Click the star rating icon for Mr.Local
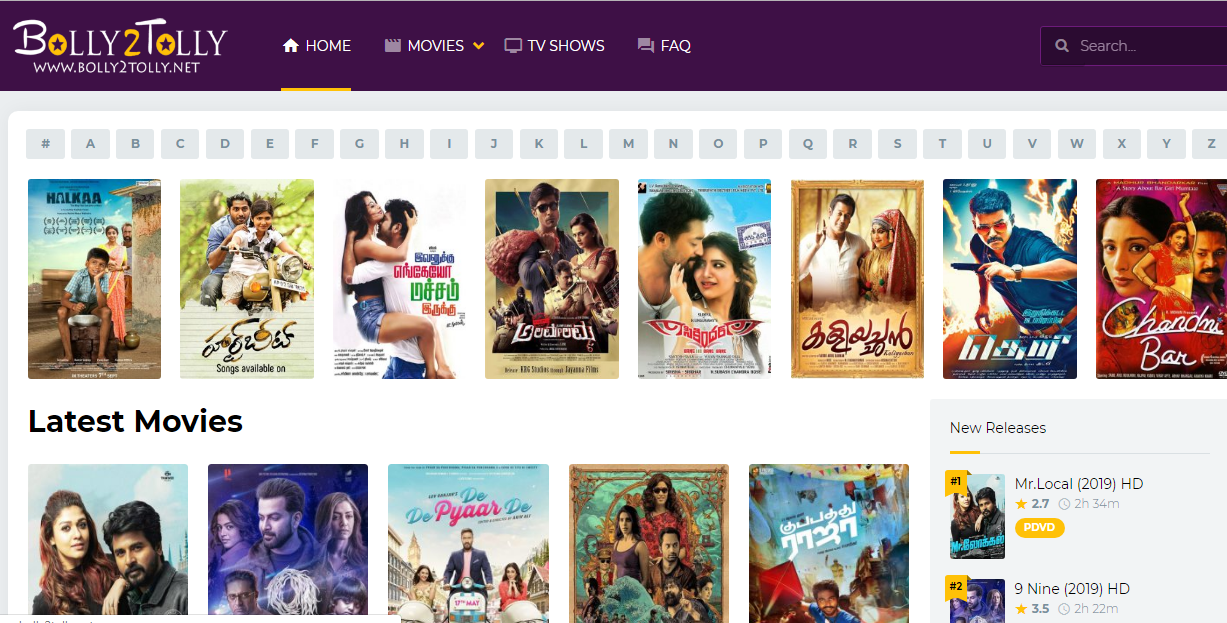Image resolution: width=1227 pixels, height=623 pixels. click(x=1021, y=504)
